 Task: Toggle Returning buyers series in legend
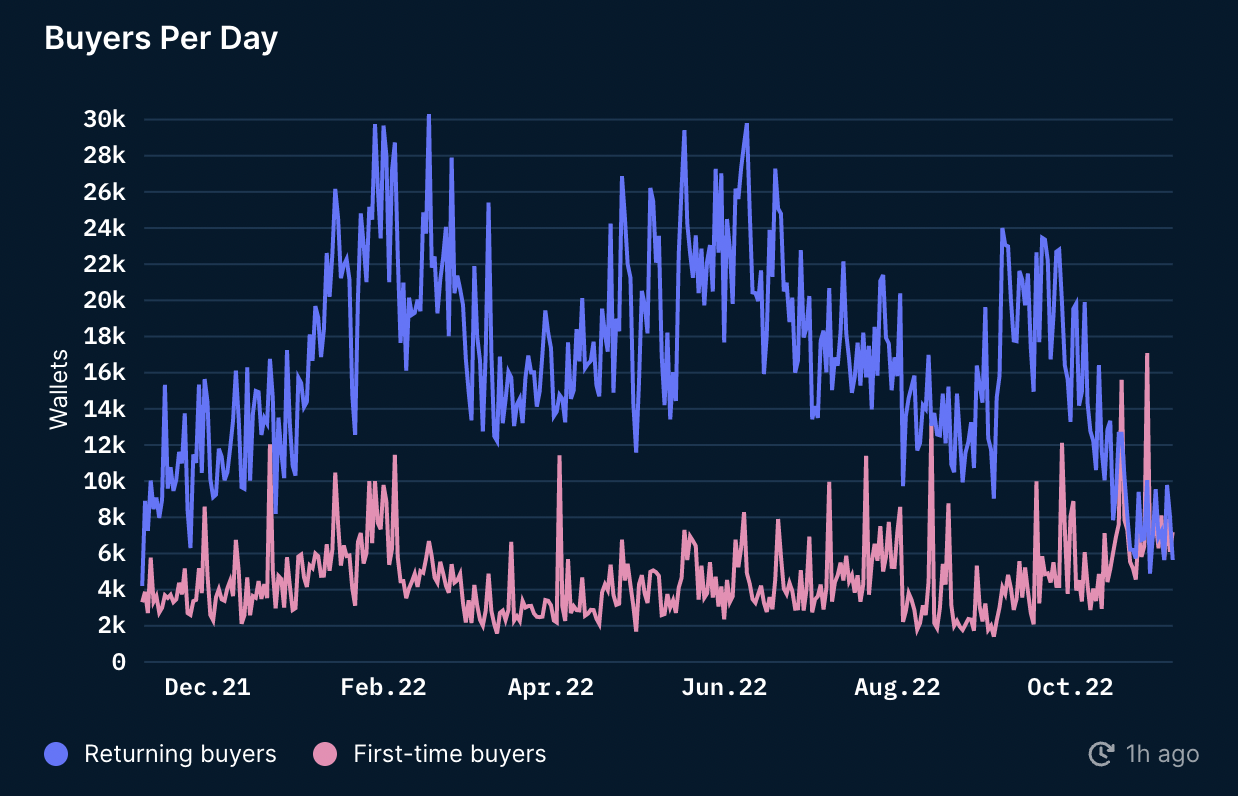[x=160, y=754]
